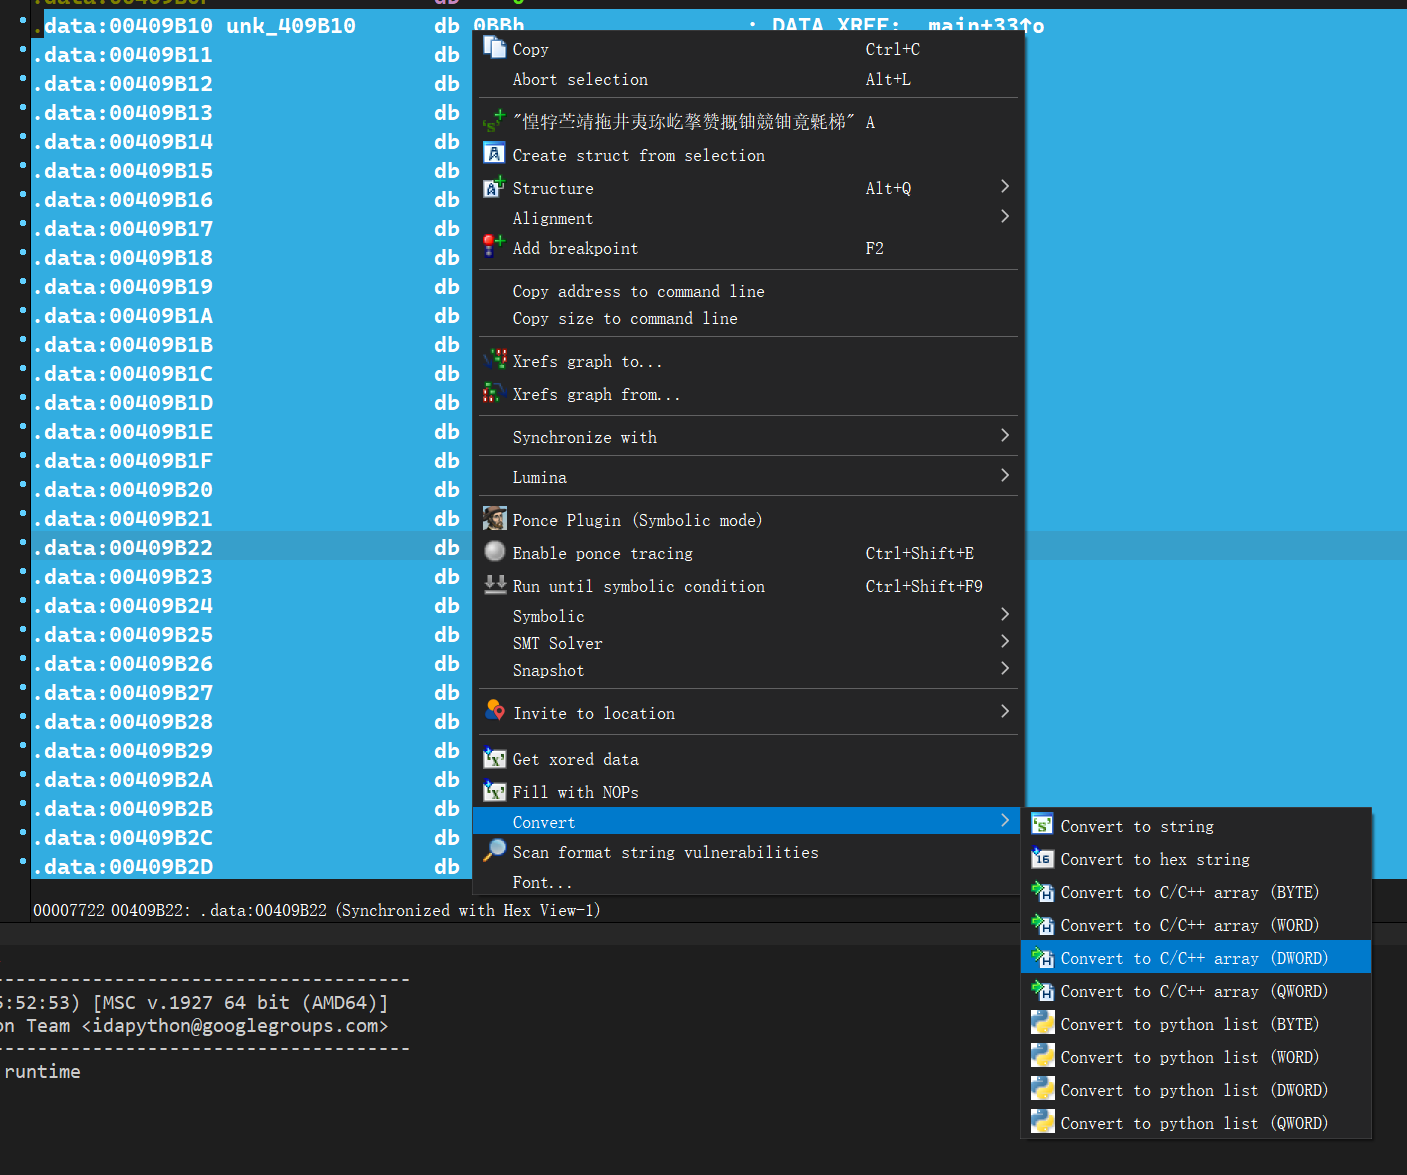Image resolution: width=1407 pixels, height=1175 pixels.
Task: Click the Convert to string icon
Action: click(x=1042, y=825)
